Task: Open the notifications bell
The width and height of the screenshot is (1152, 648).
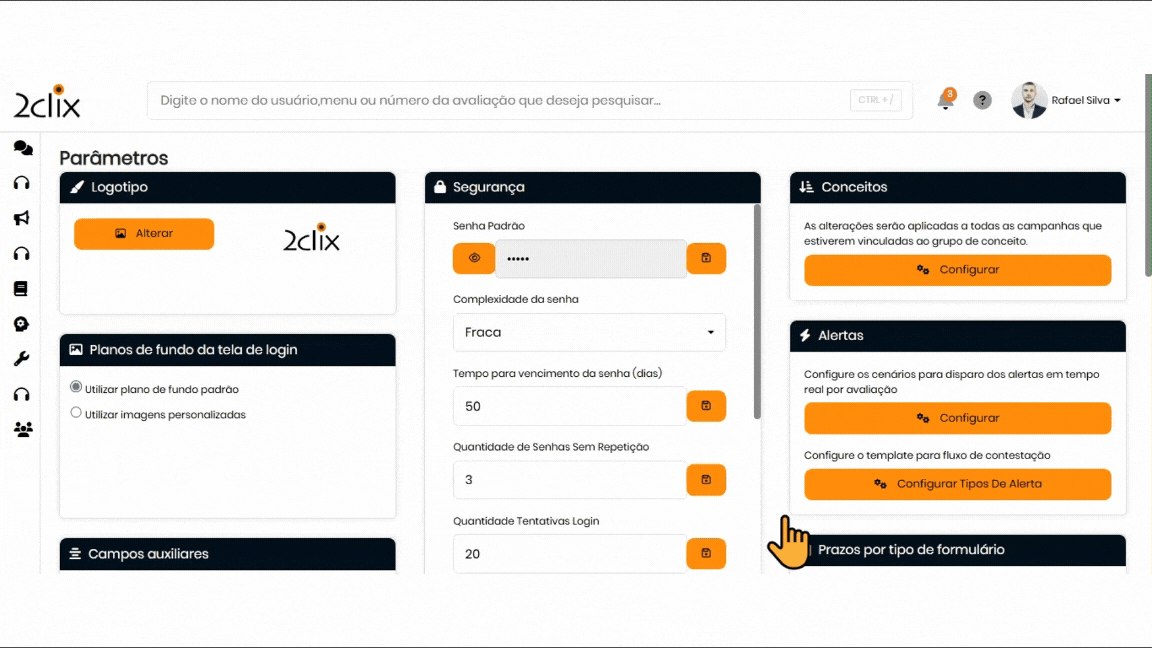Action: pyautogui.click(x=945, y=101)
